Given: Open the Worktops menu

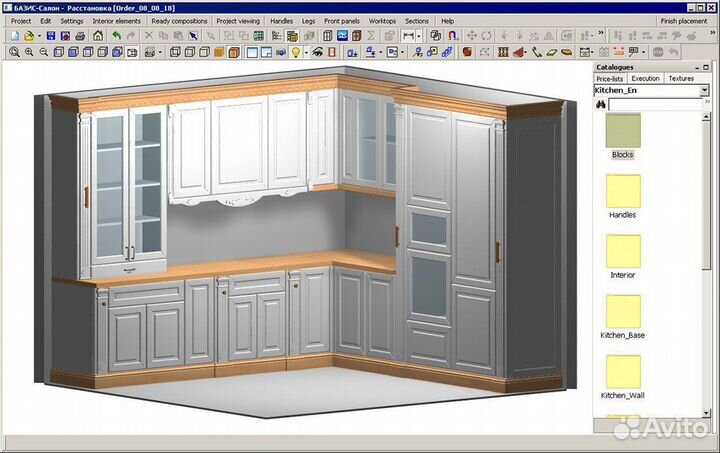Looking at the screenshot, I should (x=382, y=20).
